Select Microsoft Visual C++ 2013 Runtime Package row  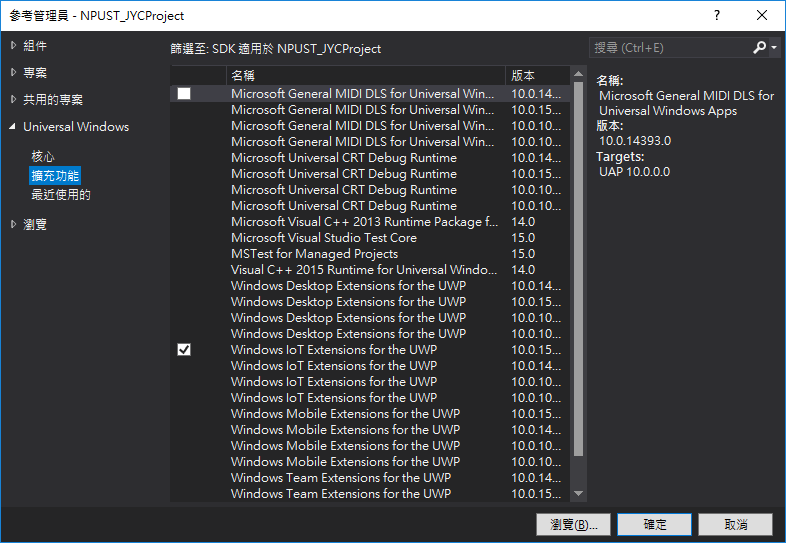[x=370, y=222]
